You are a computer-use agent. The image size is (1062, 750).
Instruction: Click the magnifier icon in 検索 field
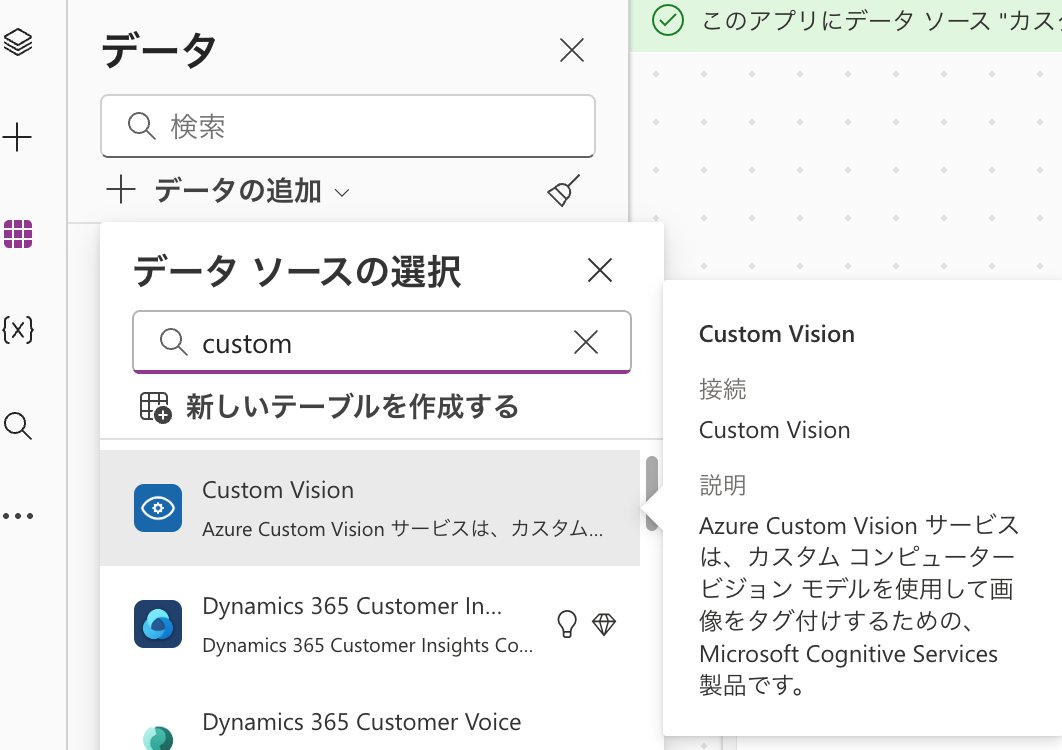pos(142,126)
